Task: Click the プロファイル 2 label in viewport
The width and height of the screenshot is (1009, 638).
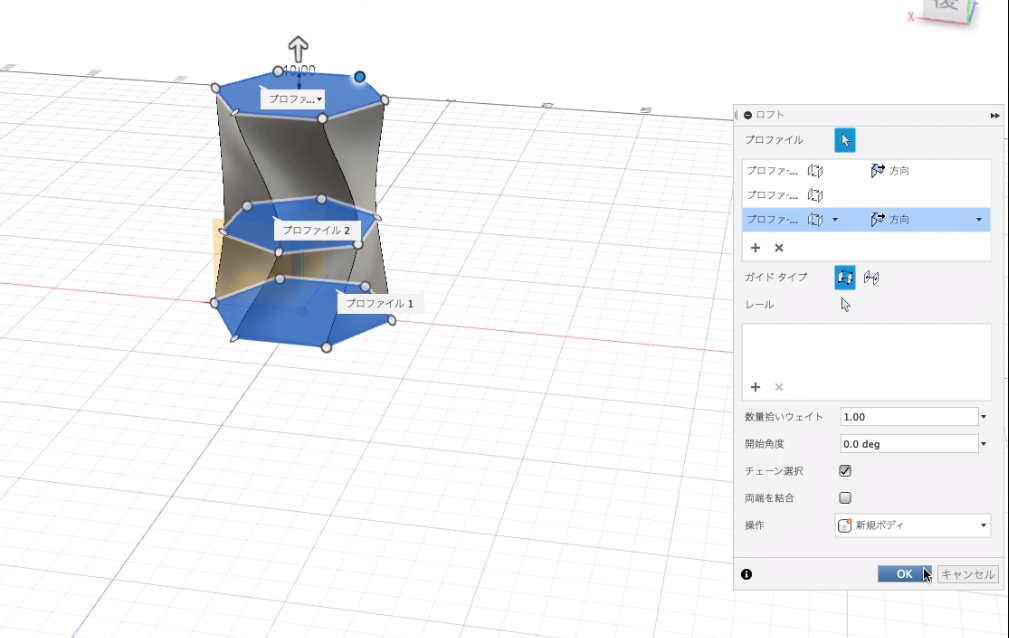Action: point(316,230)
